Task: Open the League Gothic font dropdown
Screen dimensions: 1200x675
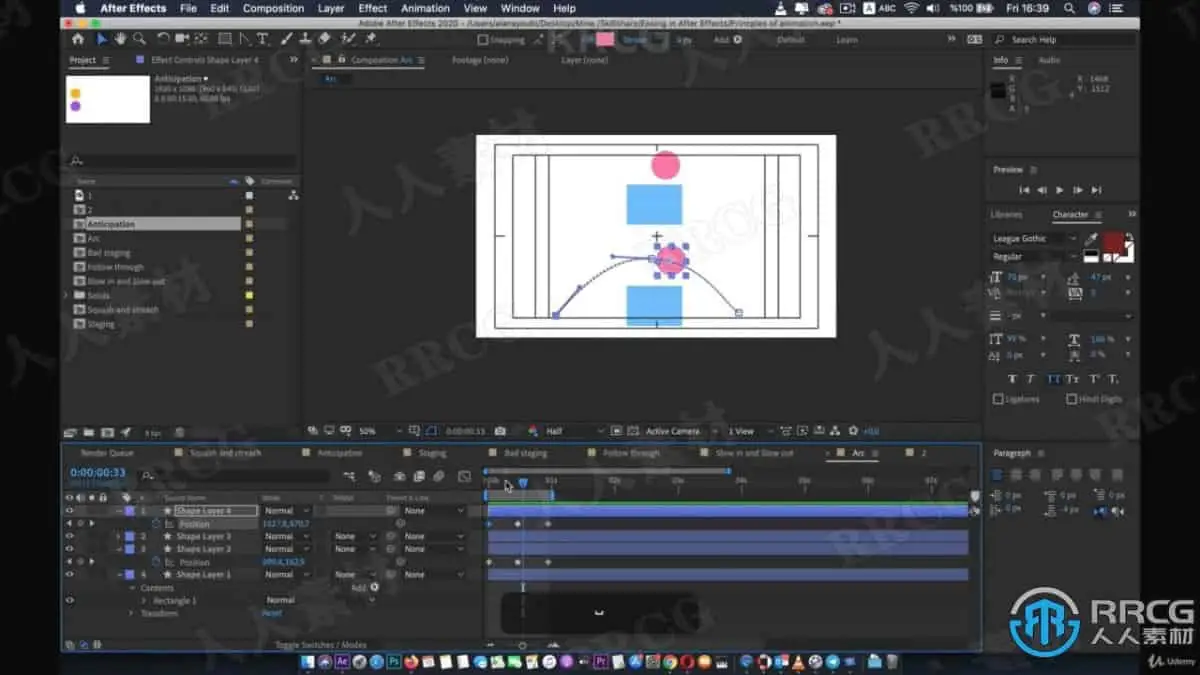Action: point(1035,239)
